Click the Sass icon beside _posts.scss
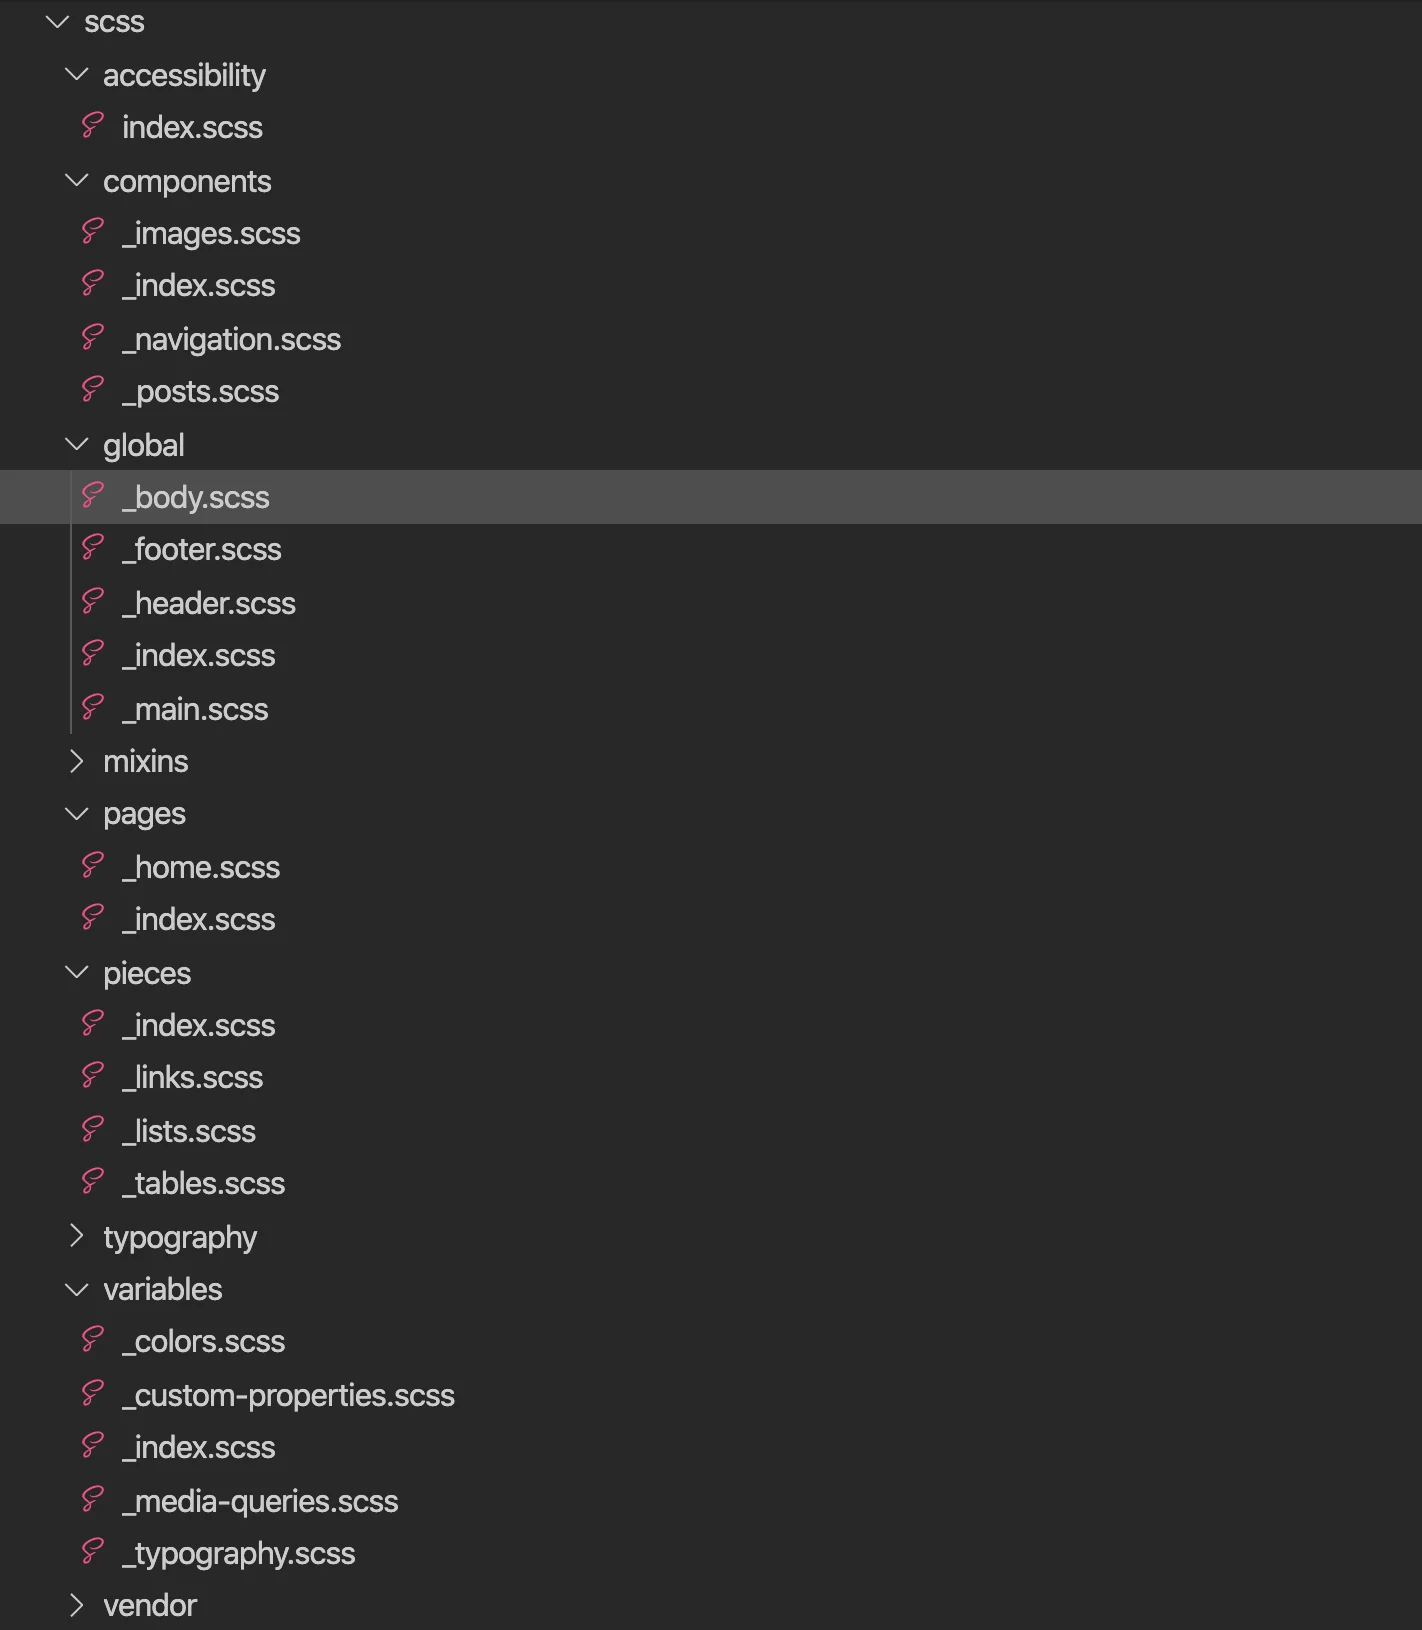Screen dimensions: 1422x1630 pos(93,390)
